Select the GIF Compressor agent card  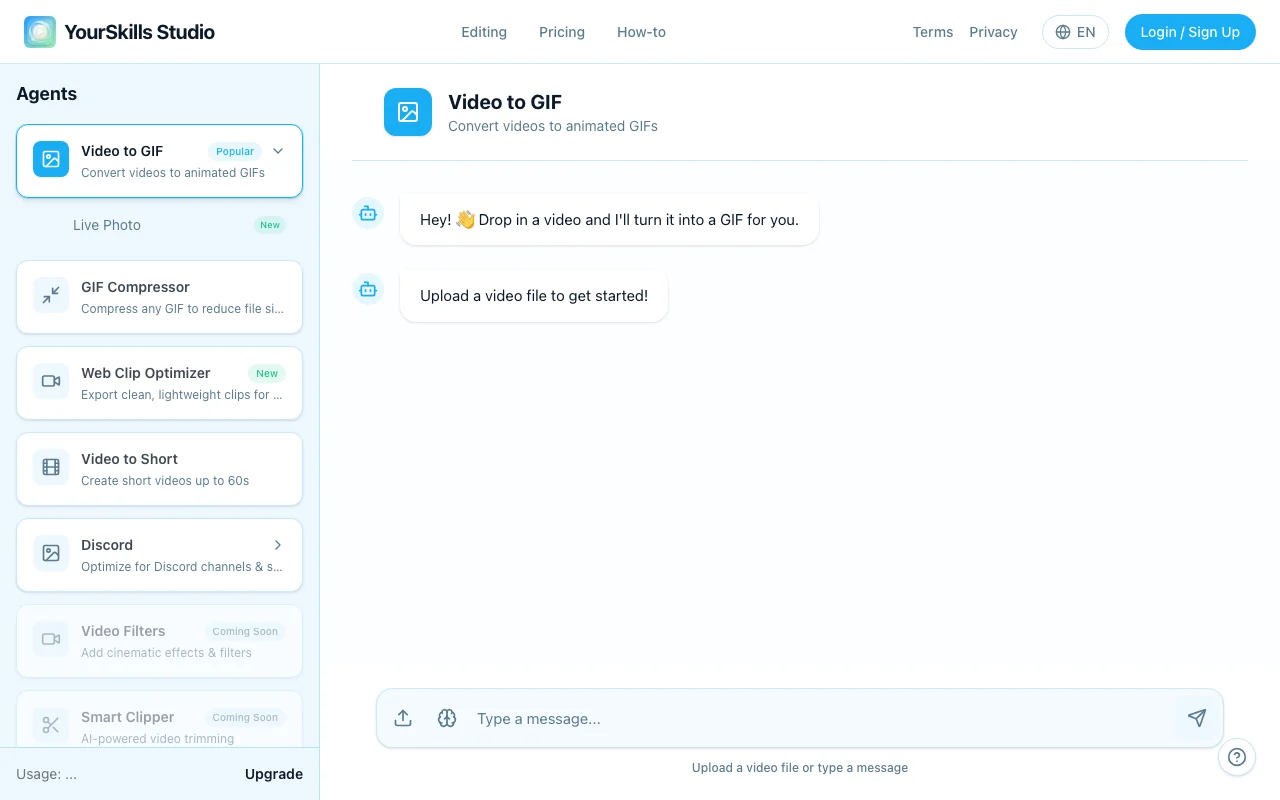(159, 297)
